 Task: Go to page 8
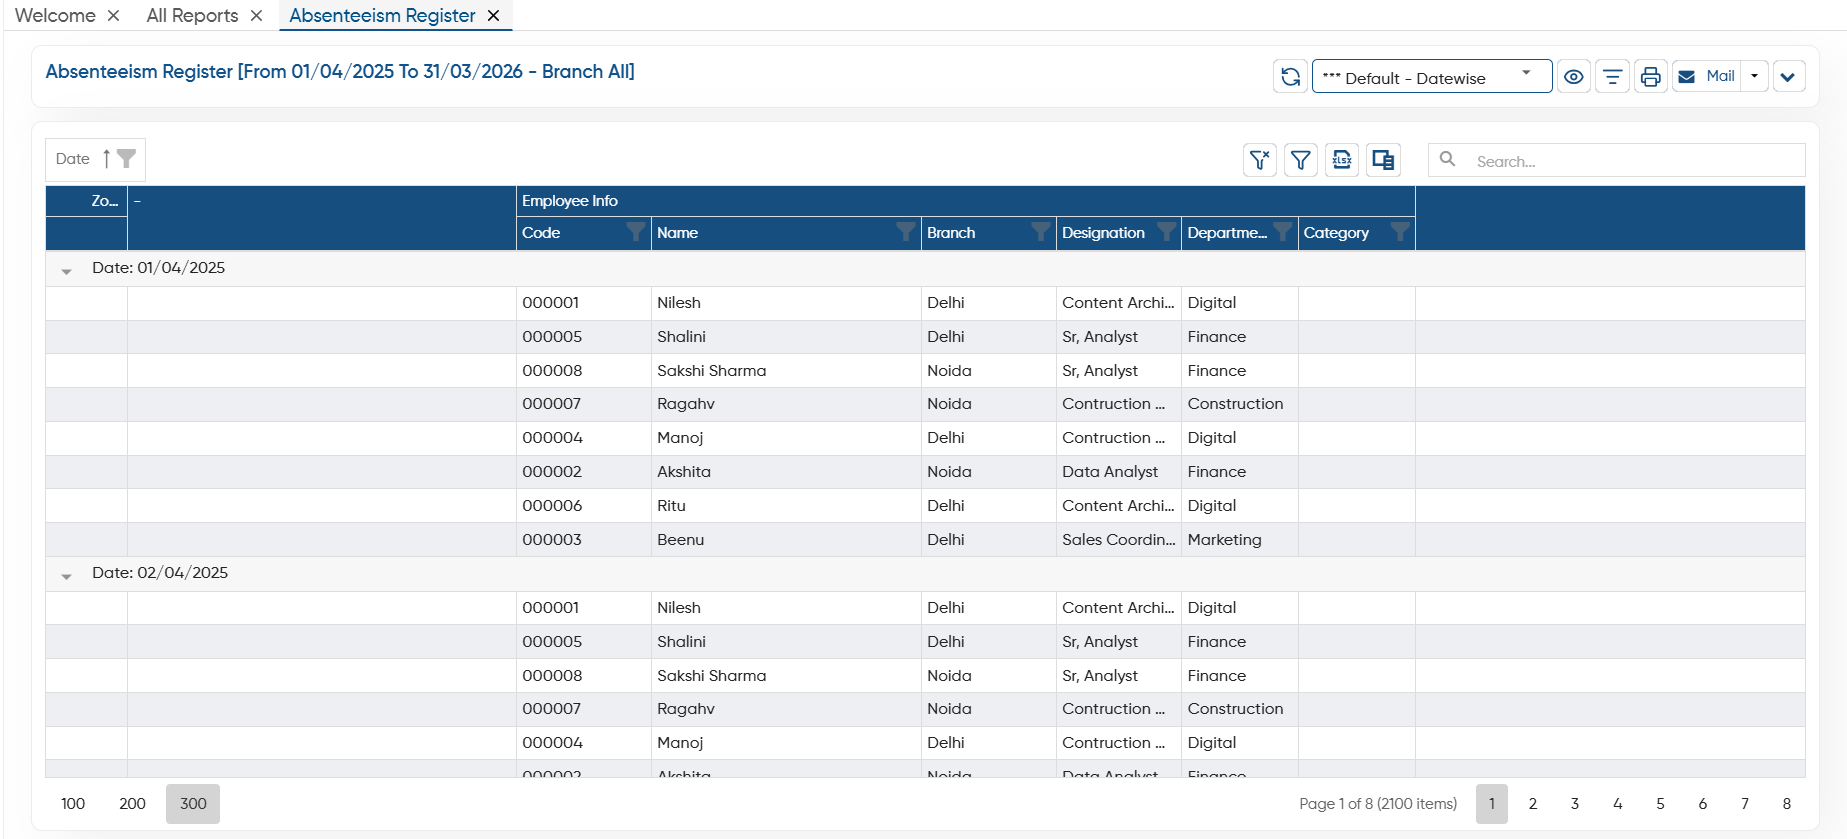(1787, 804)
